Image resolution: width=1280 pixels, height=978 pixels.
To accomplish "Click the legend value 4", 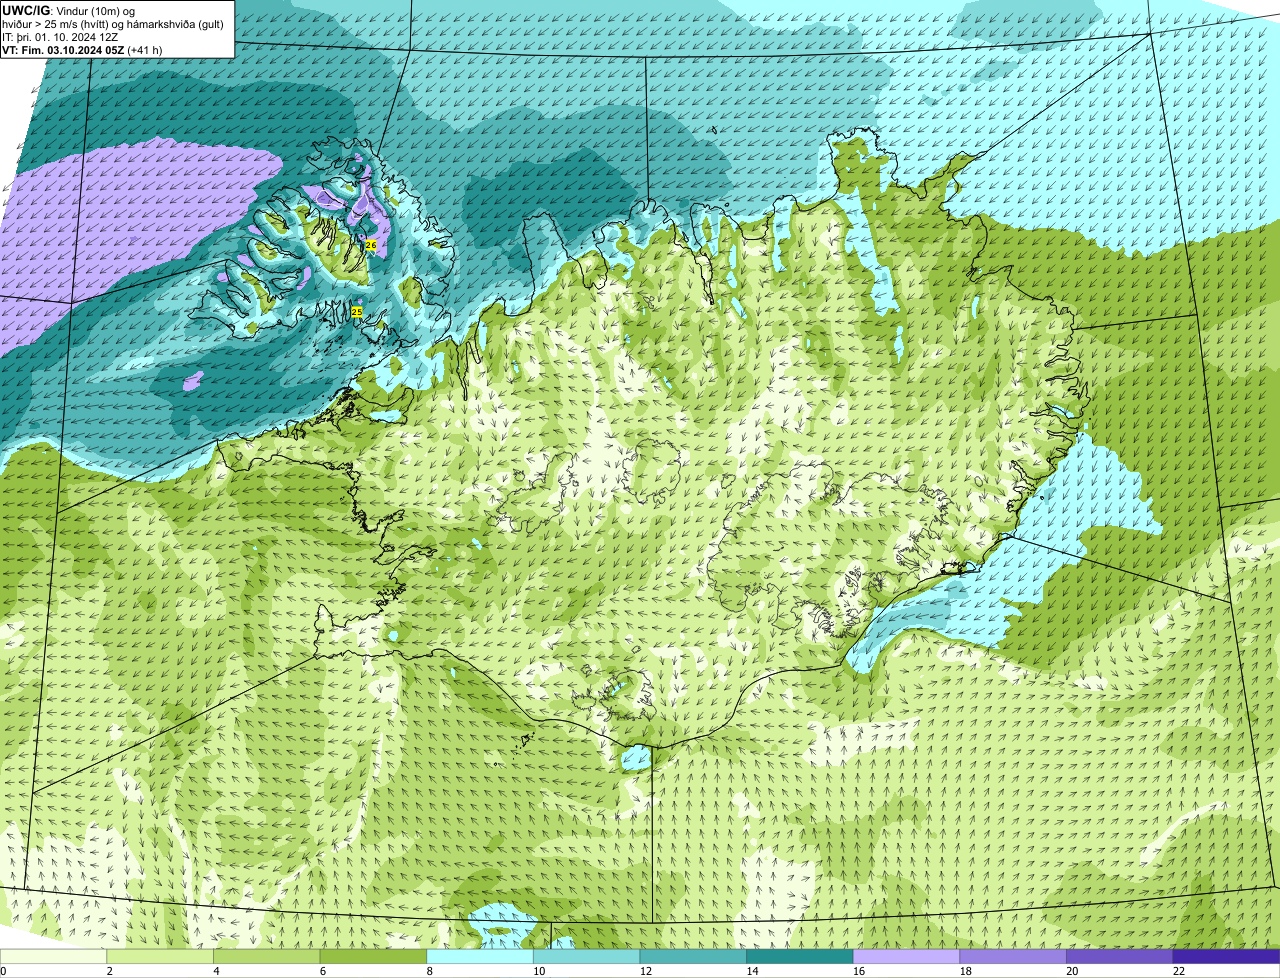I will pos(216,971).
